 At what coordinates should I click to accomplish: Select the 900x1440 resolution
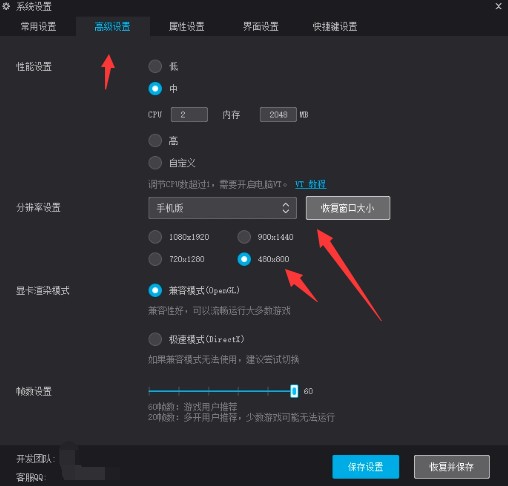244,237
